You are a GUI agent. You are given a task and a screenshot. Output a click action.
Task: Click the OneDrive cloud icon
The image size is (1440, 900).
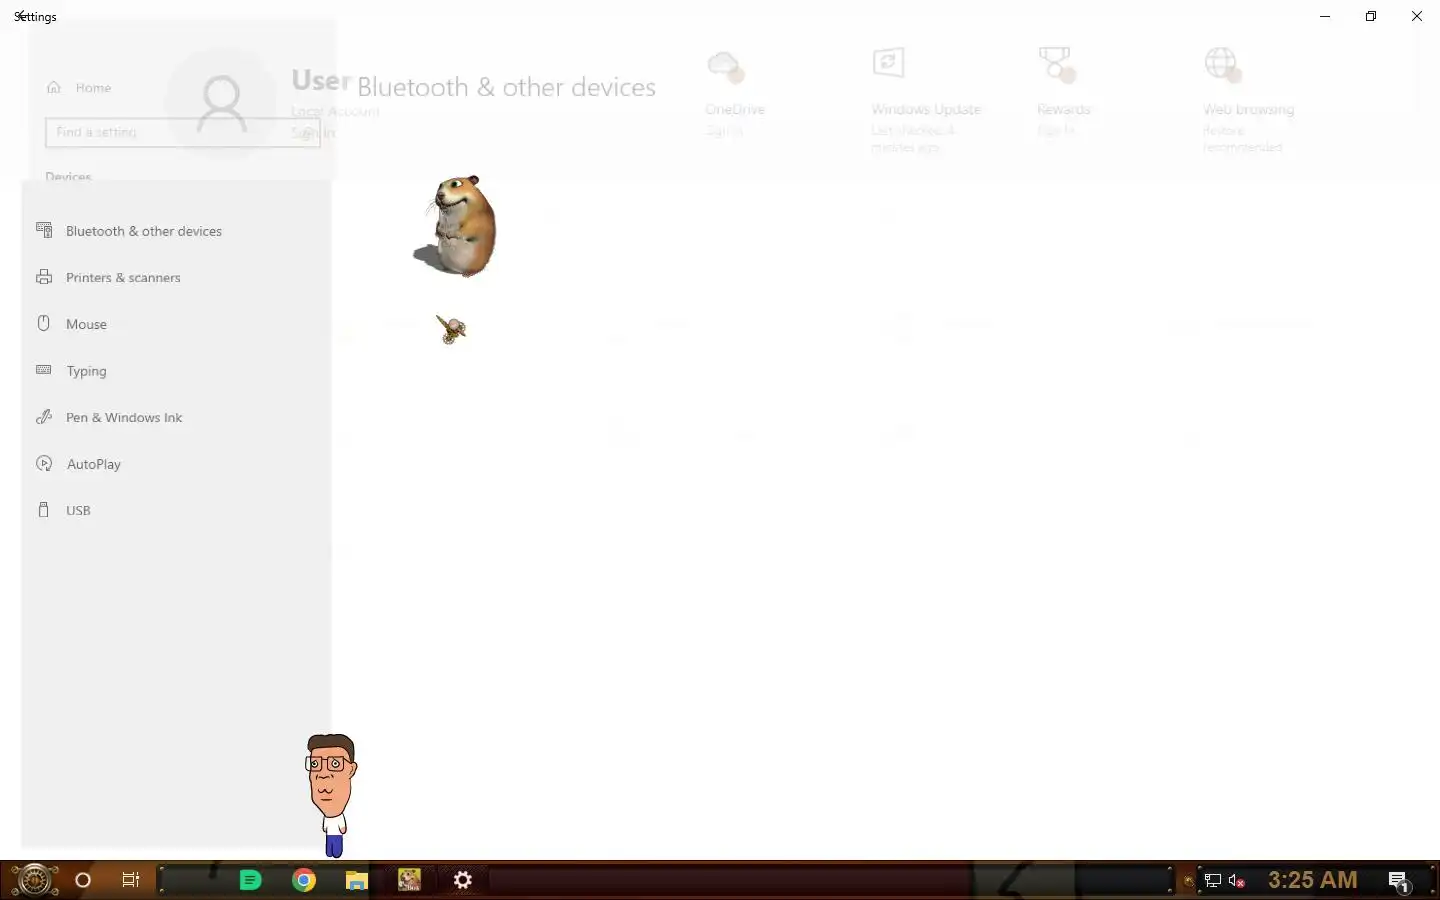click(x=724, y=66)
